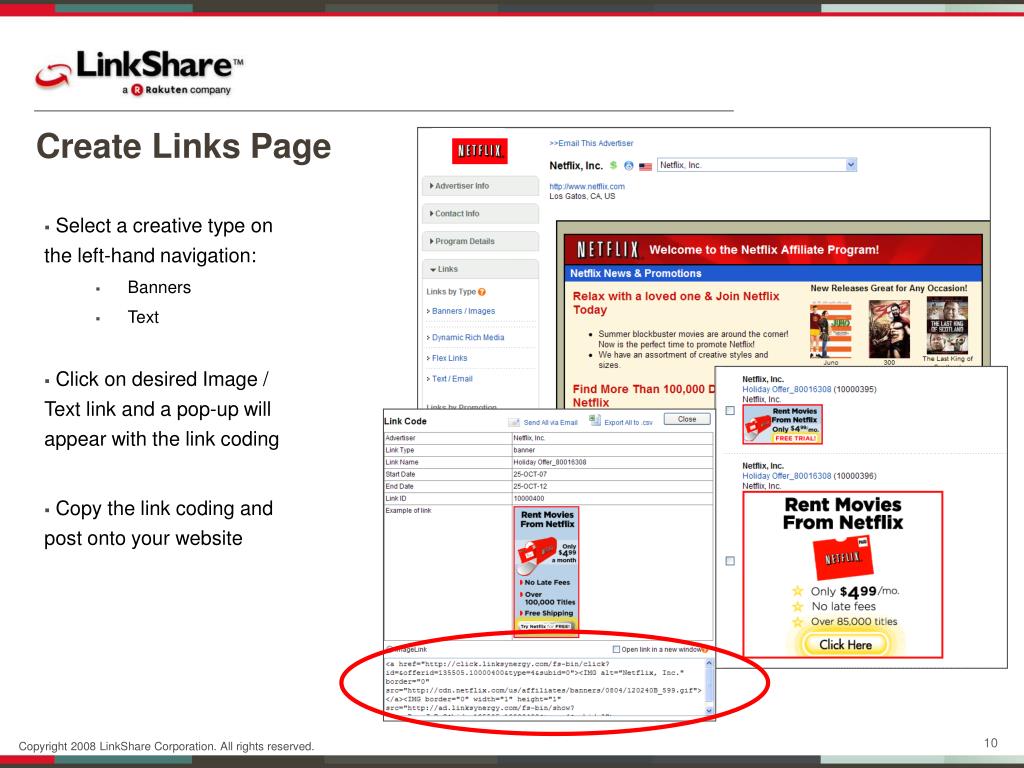Expand the Contact Info section
This screenshot has height=768, width=1024.
coord(480,214)
